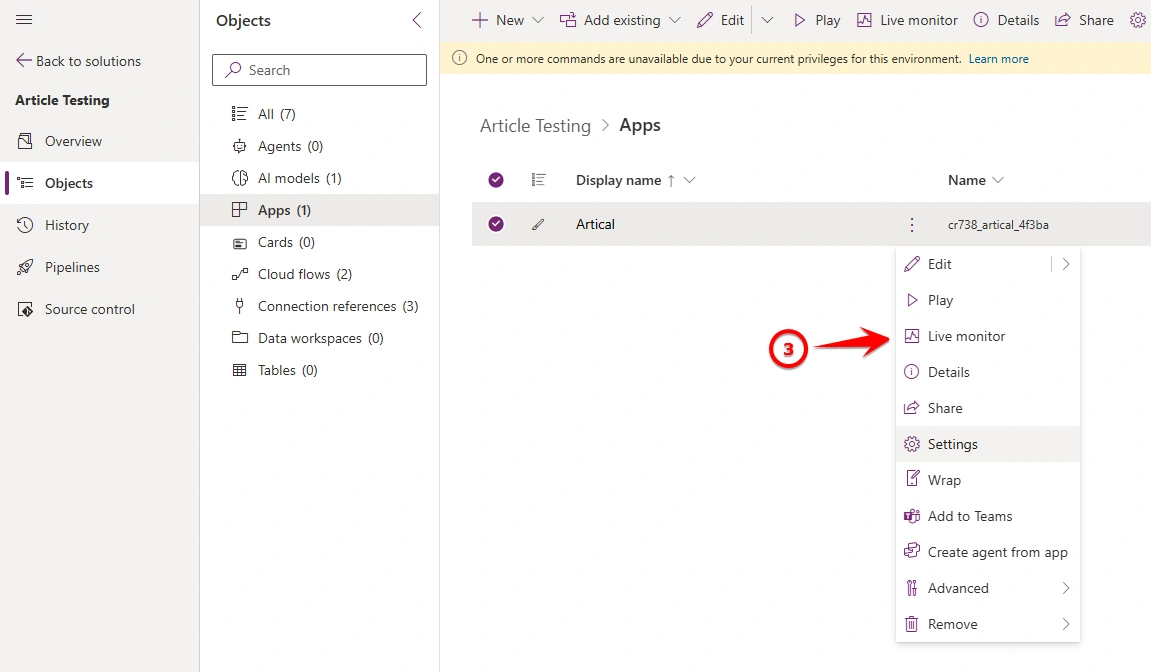The width and height of the screenshot is (1151, 672).
Task: Open the Artical app name
Action: (595, 224)
